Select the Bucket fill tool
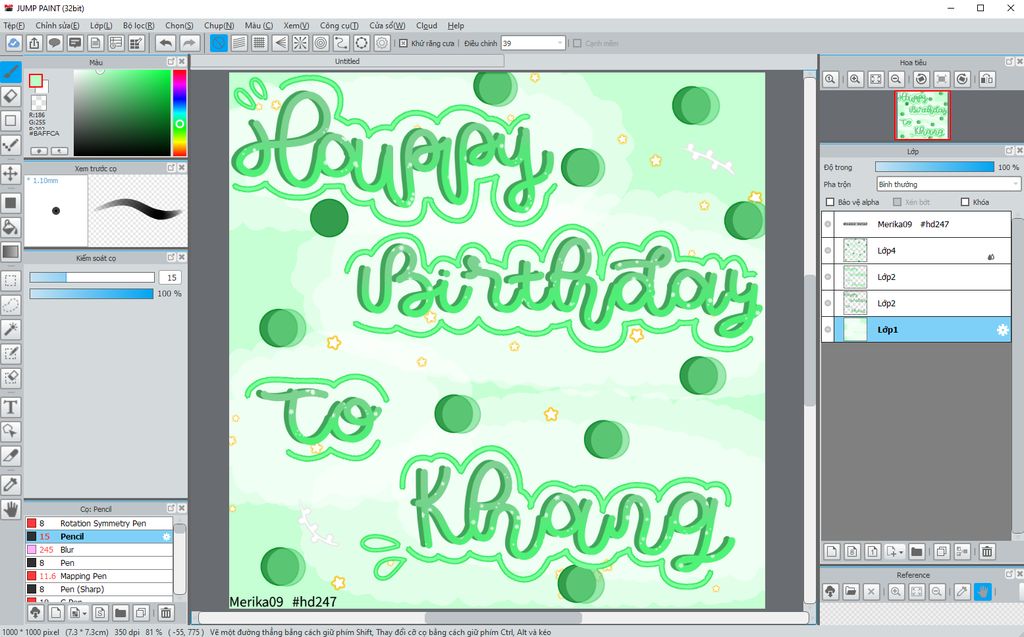This screenshot has height=637, width=1024. click(10, 227)
